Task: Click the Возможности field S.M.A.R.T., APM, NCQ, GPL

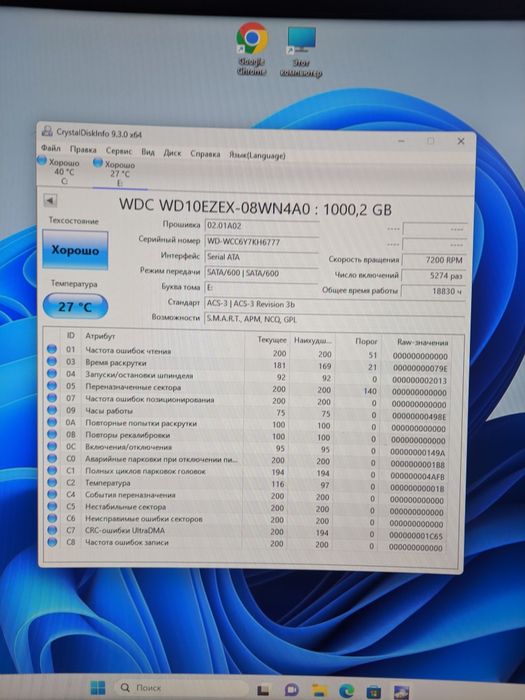Action: 334,320
